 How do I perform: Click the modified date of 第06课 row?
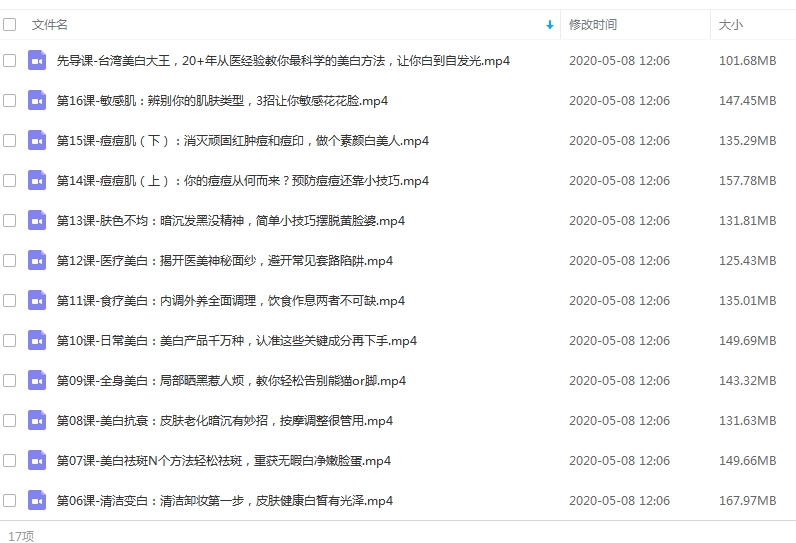pos(619,501)
